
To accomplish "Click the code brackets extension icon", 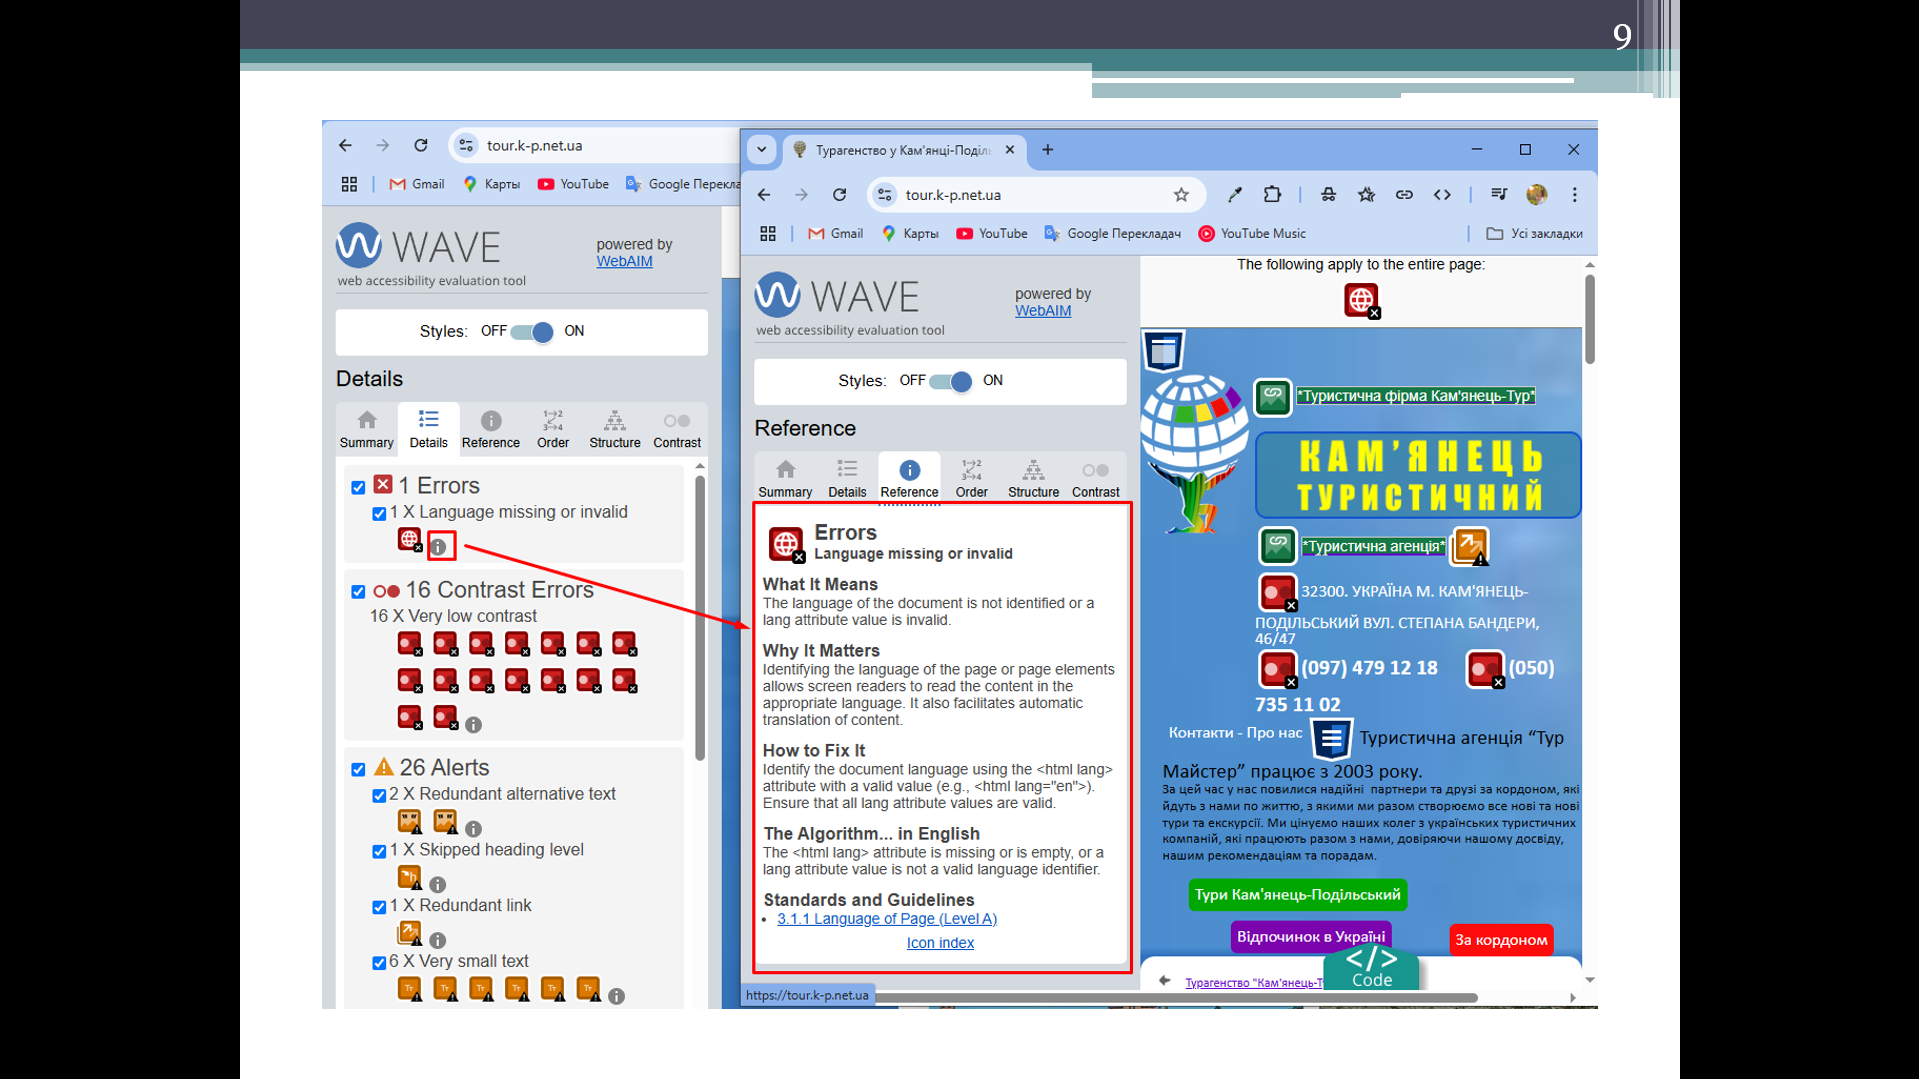I will coord(1442,195).
